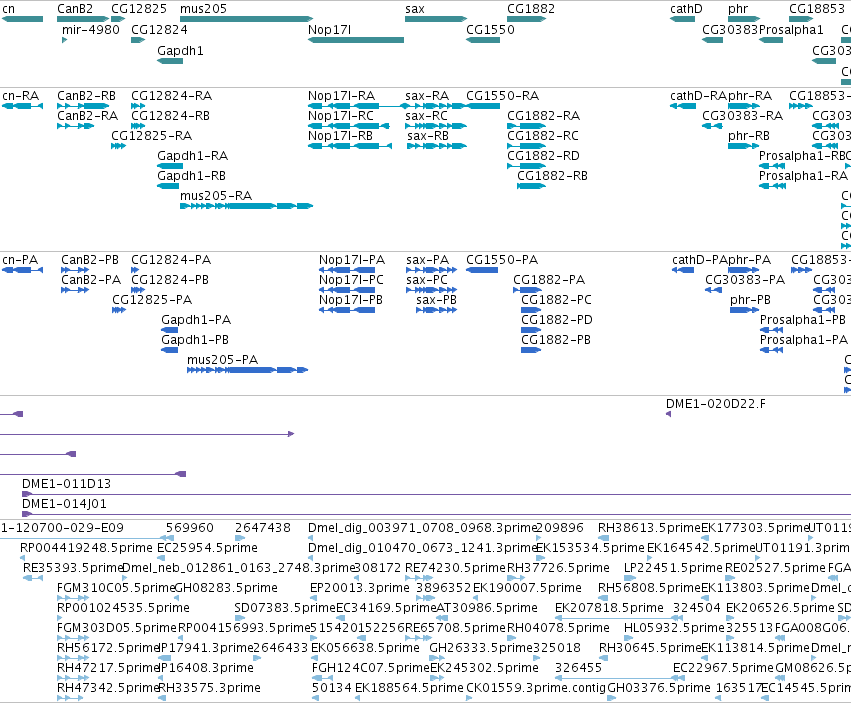Select the CG30383 gene bar
The image size is (851, 703).
712,40
